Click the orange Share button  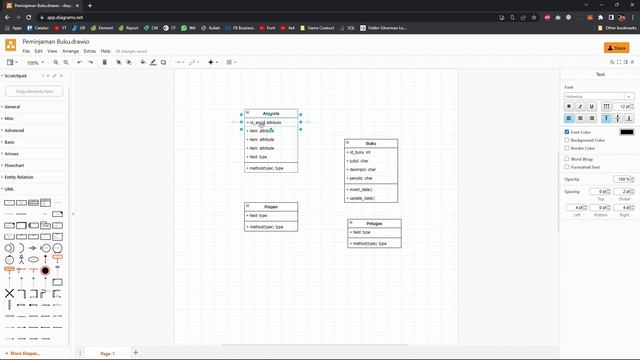(x=616, y=48)
